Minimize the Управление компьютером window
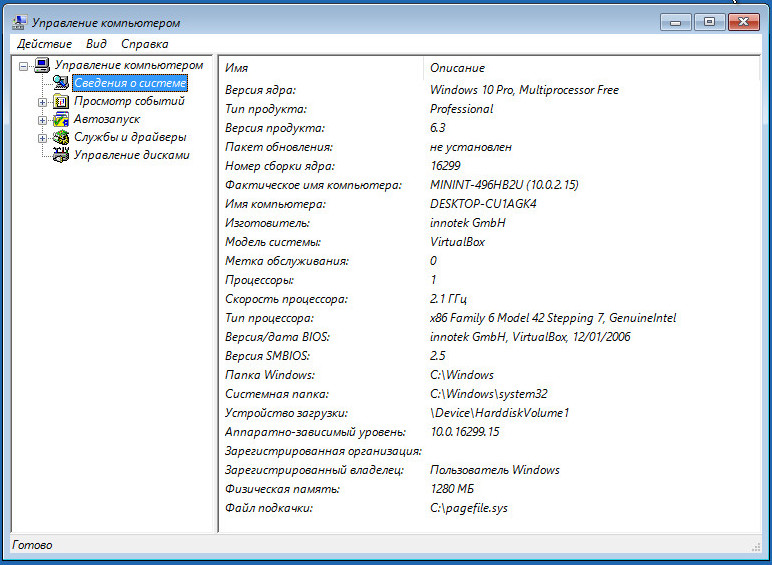This screenshot has height=565, width=772. (x=676, y=22)
